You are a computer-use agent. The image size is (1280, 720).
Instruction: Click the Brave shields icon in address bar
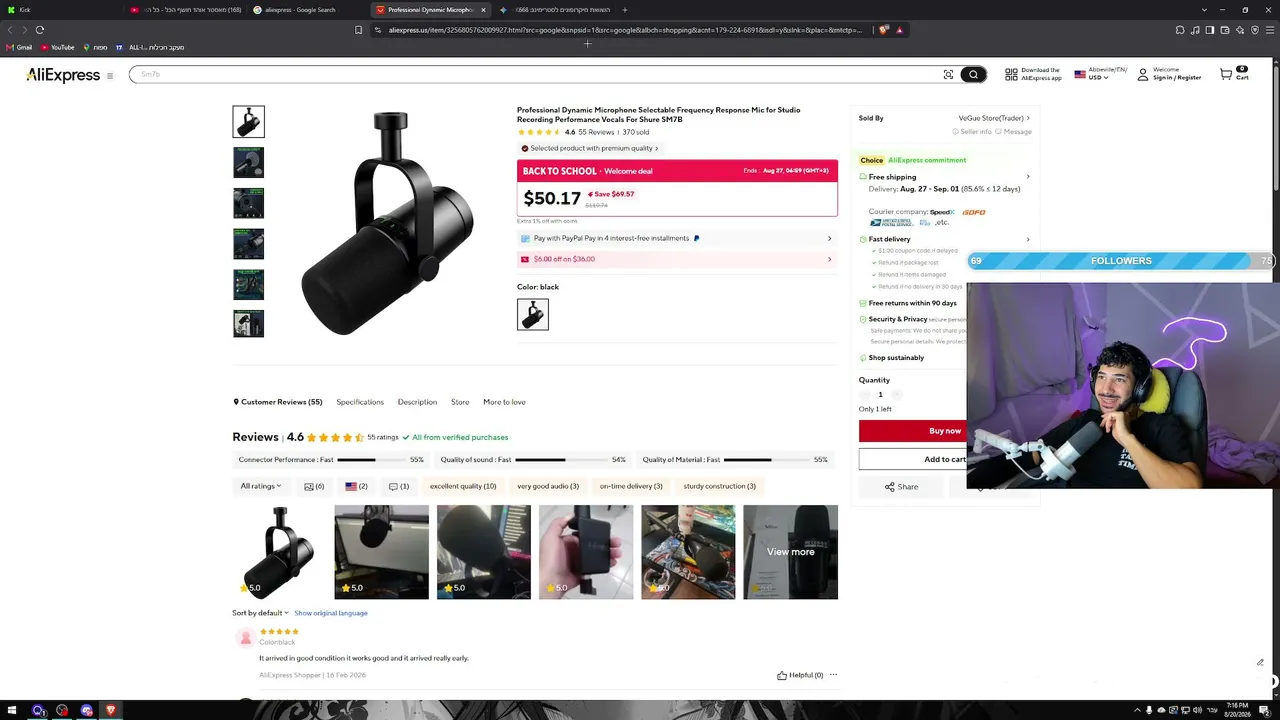pyautogui.click(x=883, y=30)
